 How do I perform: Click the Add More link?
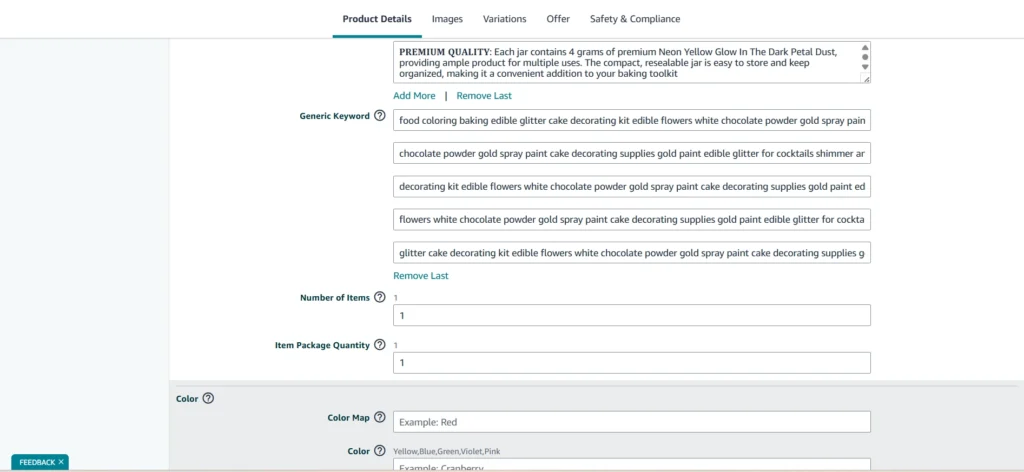414,96
